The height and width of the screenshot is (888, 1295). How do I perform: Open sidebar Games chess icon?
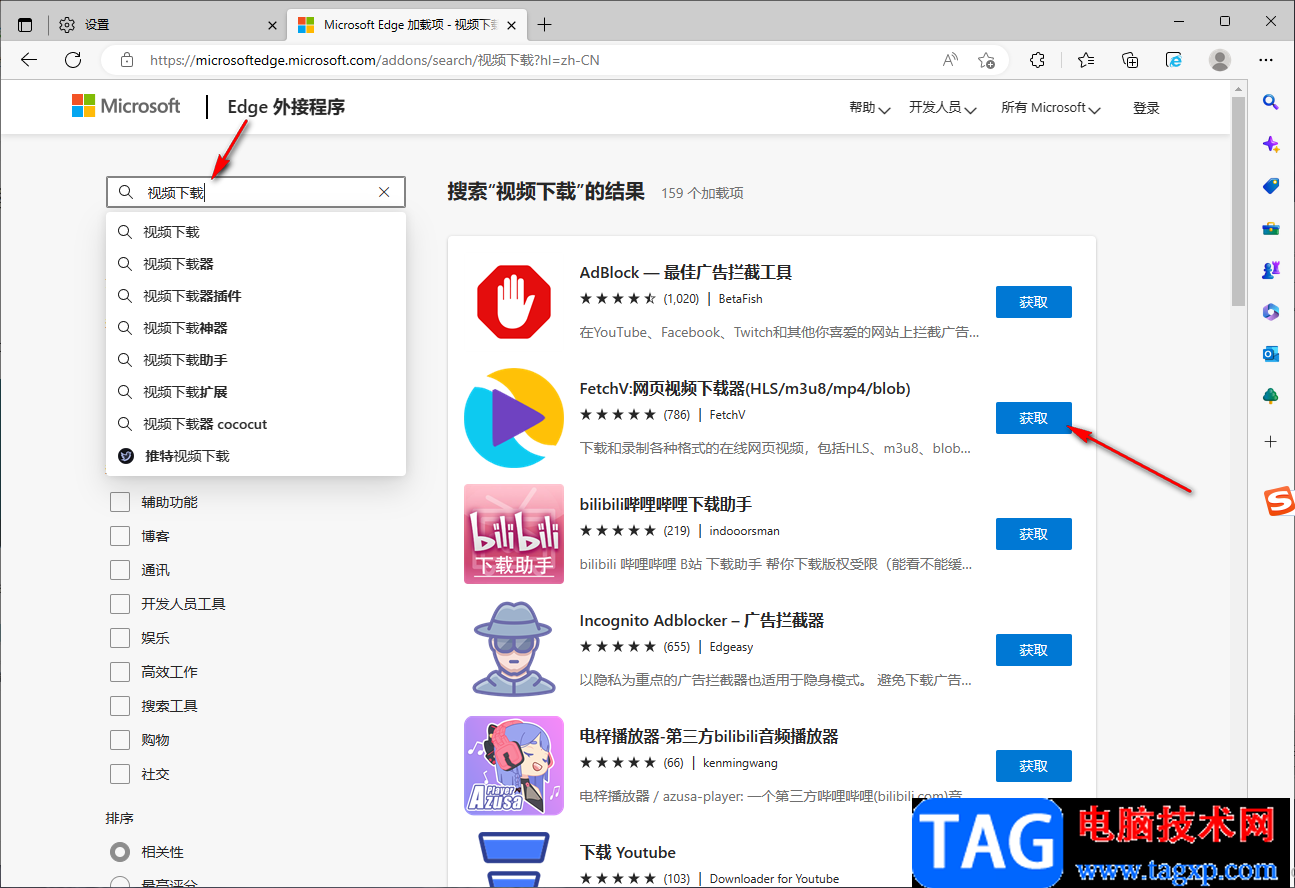tap(1271, 270)
